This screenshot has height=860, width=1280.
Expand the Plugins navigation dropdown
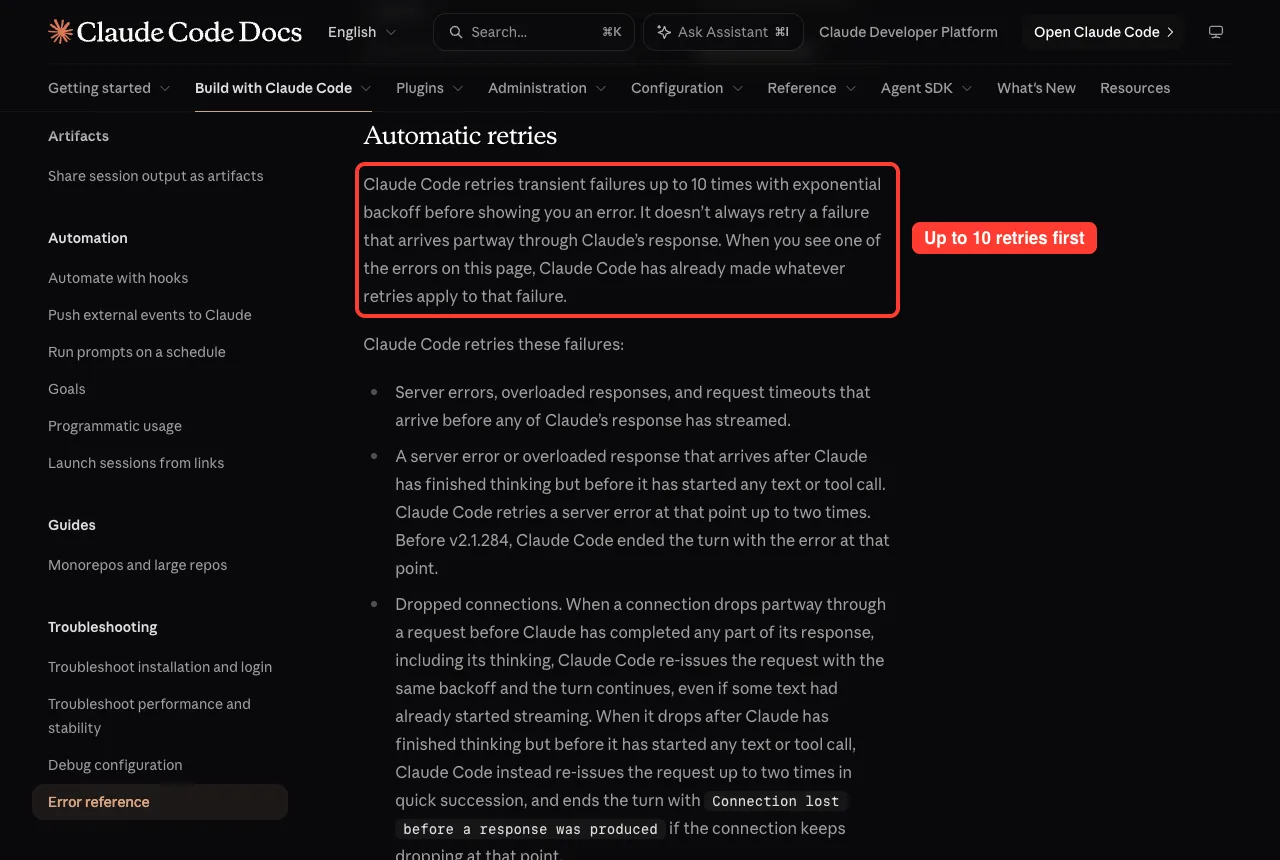pyautogui.click(x=430, y=88)
